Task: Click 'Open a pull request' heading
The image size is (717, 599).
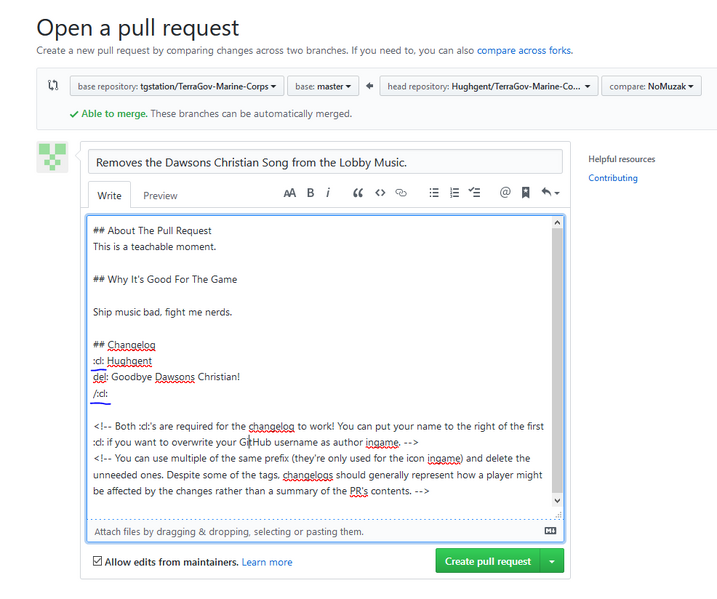Action: pos(138,27)
